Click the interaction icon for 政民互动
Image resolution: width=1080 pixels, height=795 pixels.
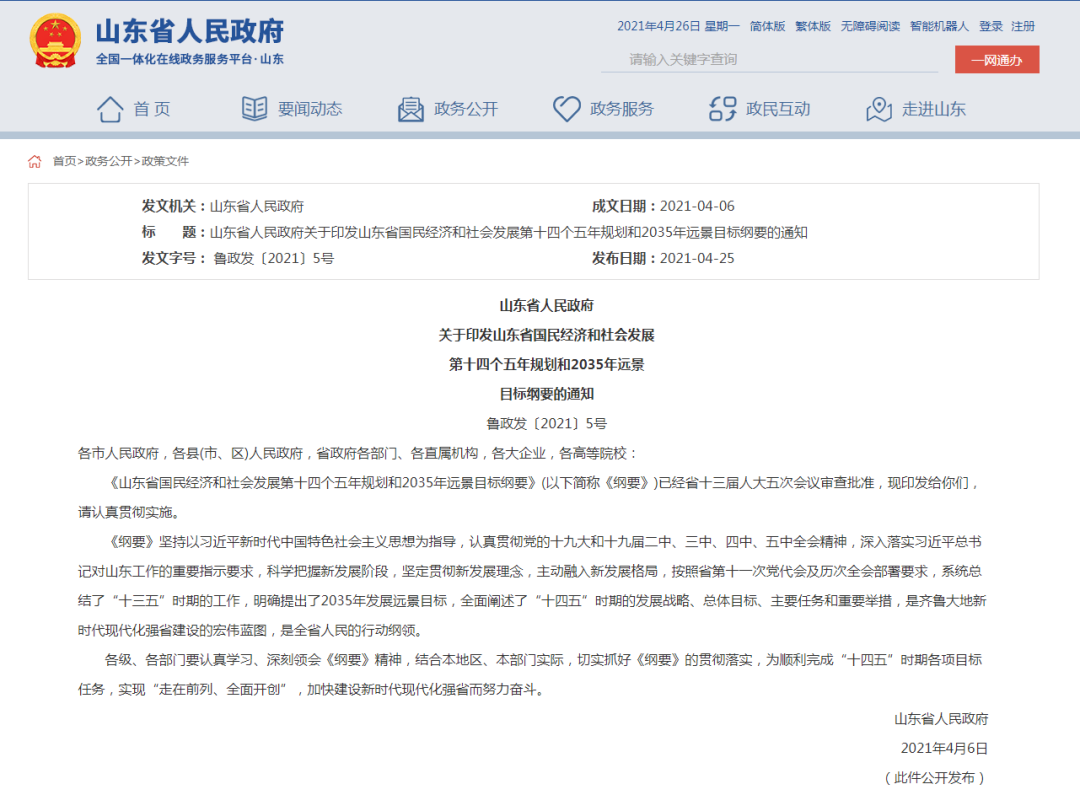pyautogui.click(x=723, y=109)
